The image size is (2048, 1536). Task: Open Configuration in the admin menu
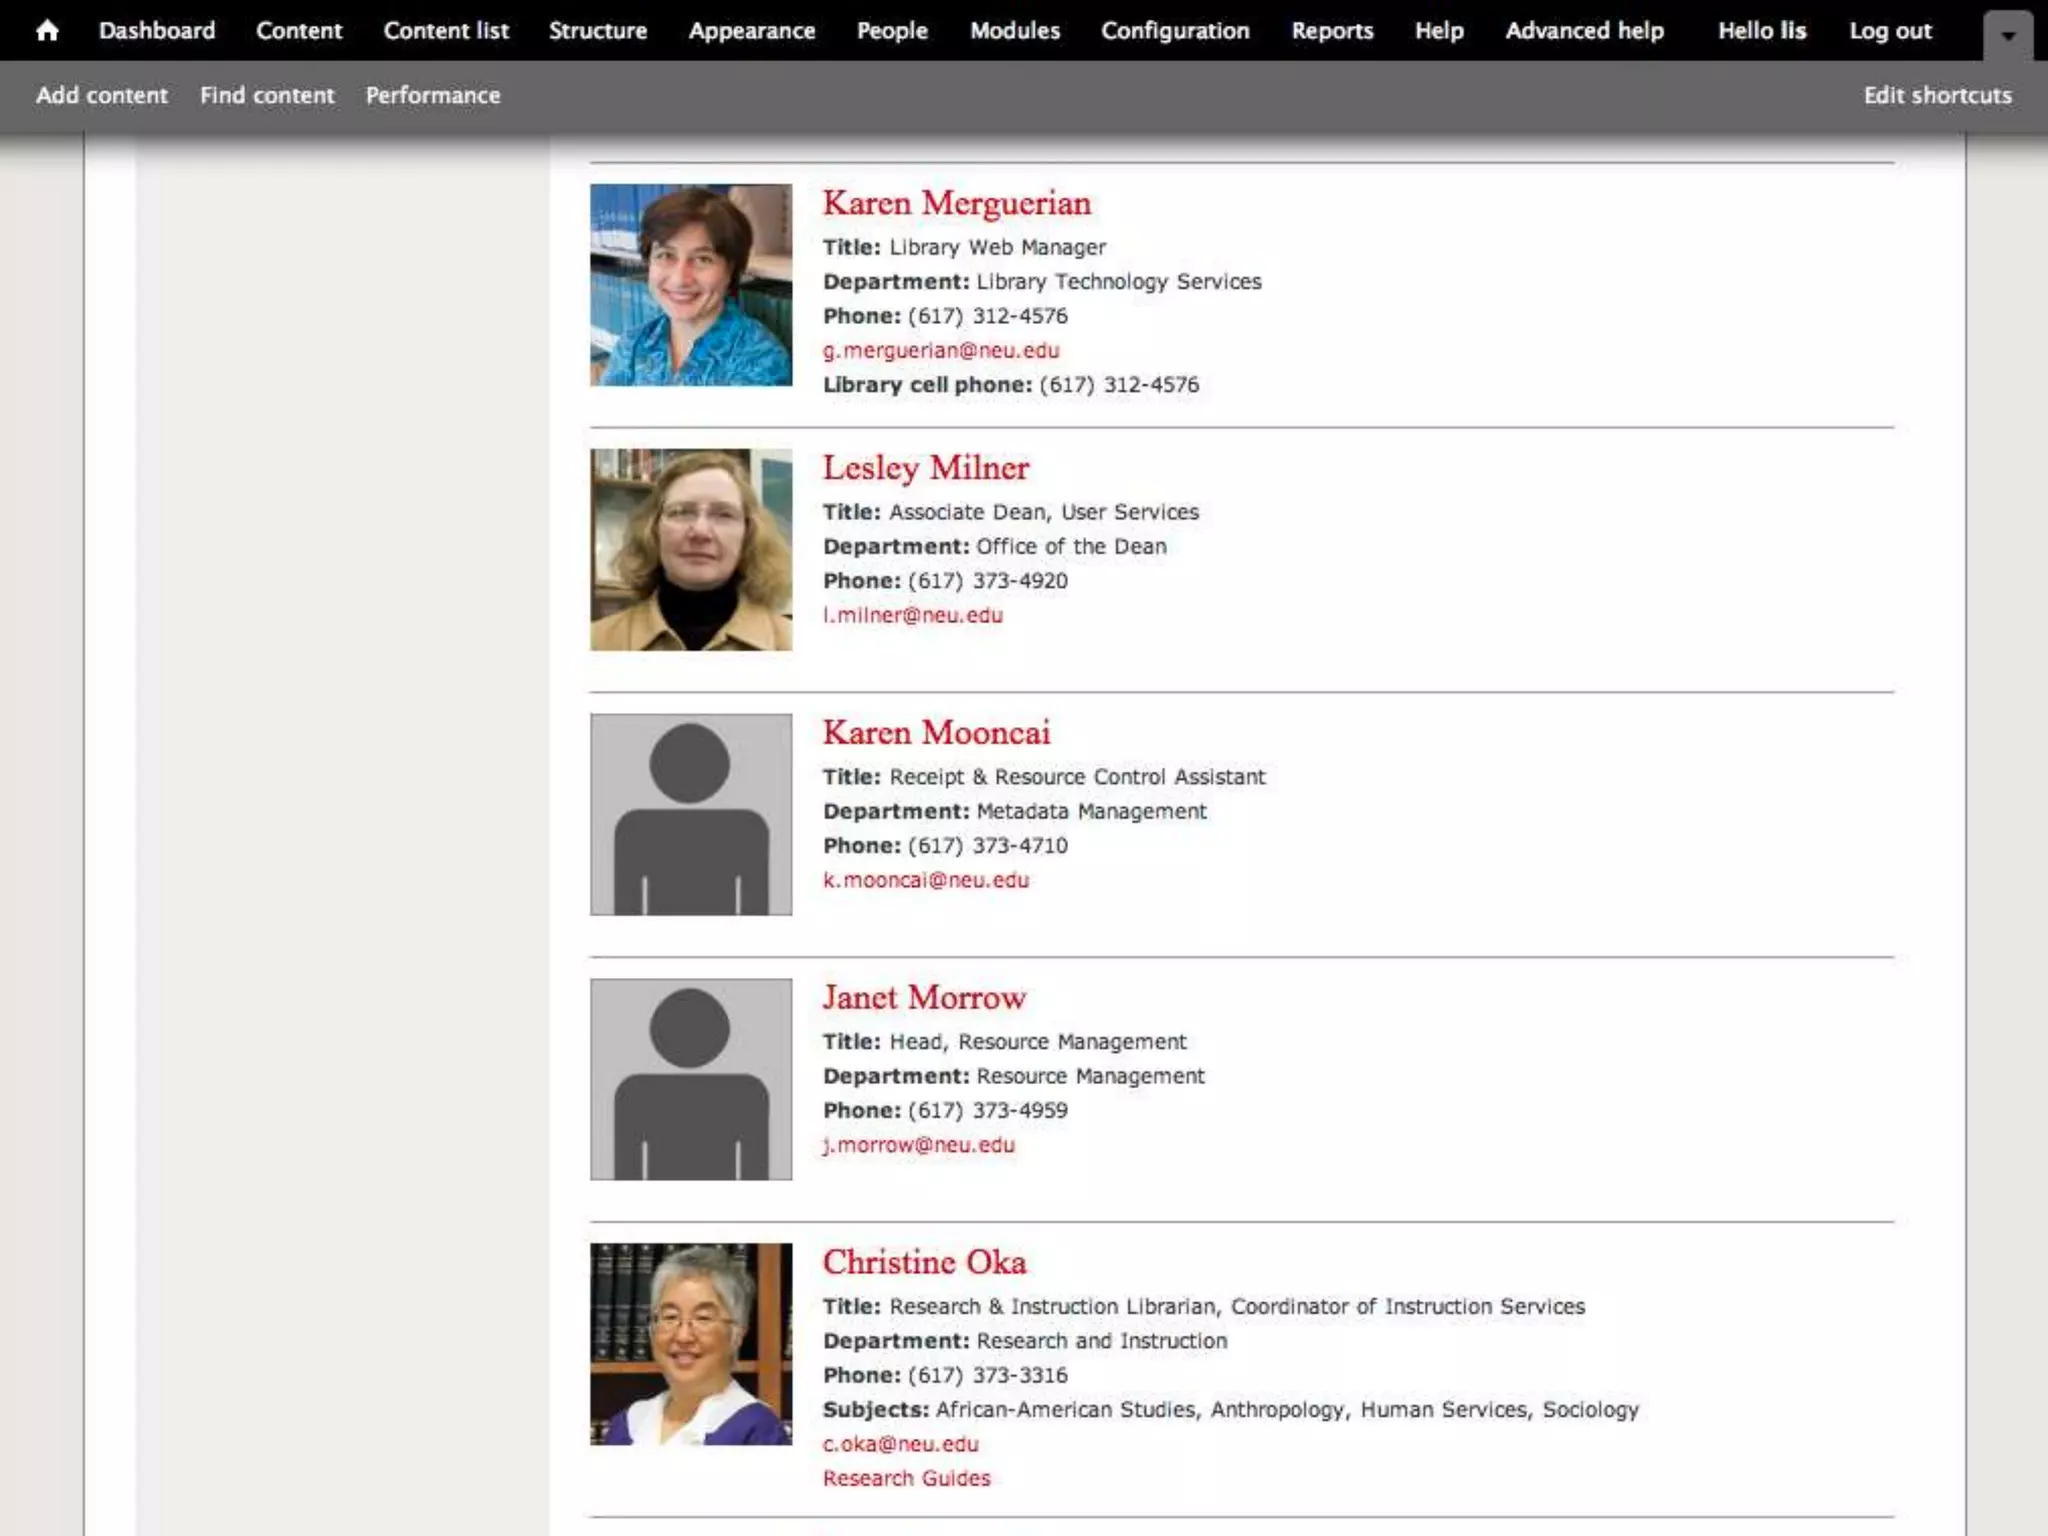[1174, 31]
